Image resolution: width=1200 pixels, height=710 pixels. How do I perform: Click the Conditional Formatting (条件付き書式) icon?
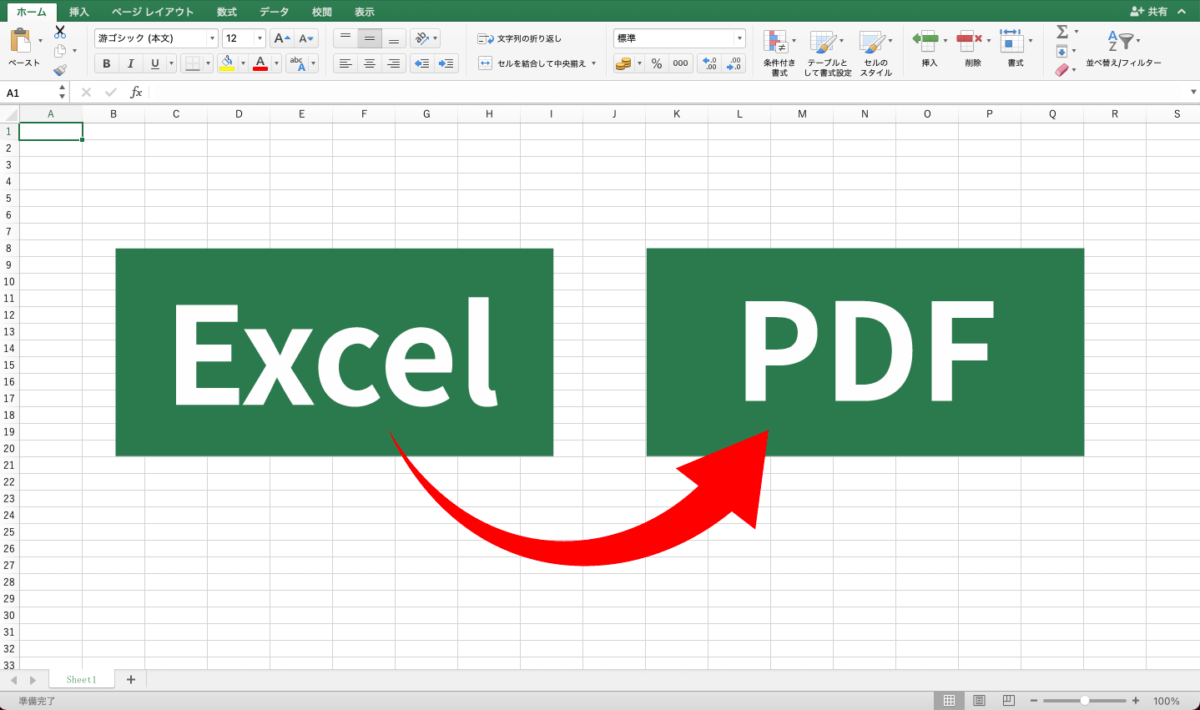click(x=775, y=41)
